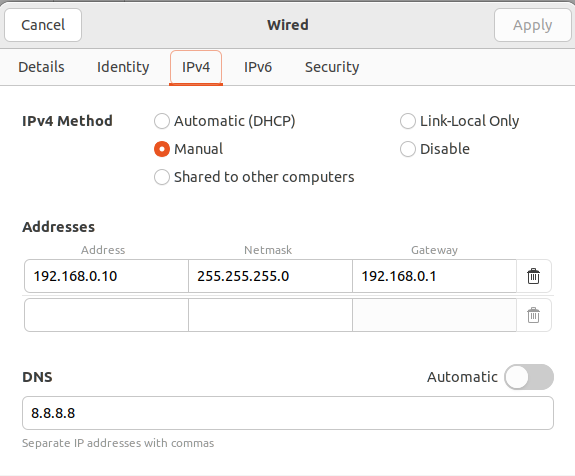575x476 pixels.
Task: Open the IPv4 tab
Action: tap(196, 67)
